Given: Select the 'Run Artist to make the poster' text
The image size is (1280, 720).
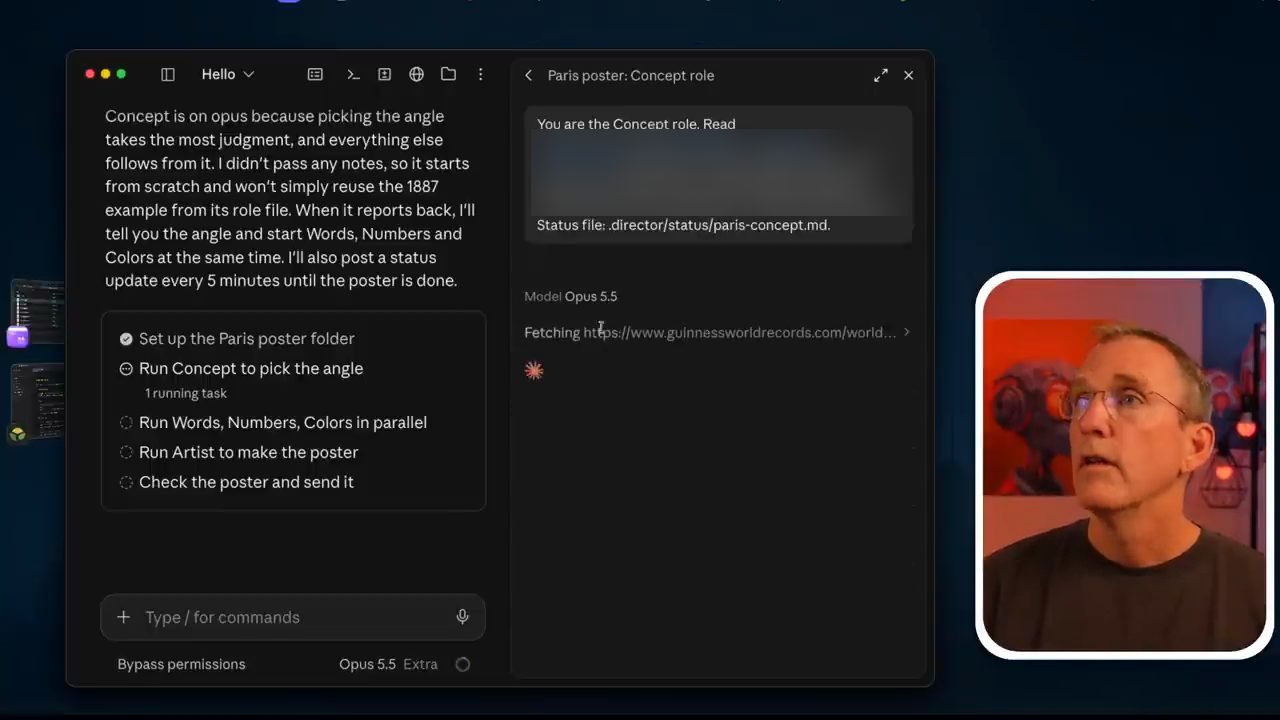Looking at the screenshot, I should click(249, 453).
